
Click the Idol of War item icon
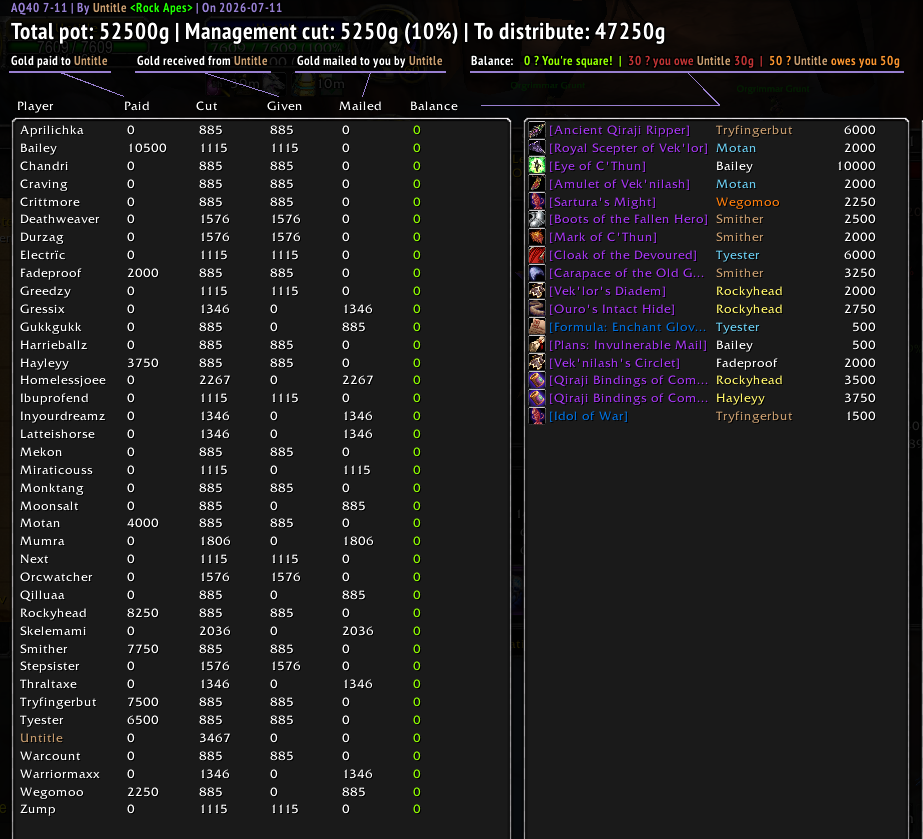(x=536, y=416)
